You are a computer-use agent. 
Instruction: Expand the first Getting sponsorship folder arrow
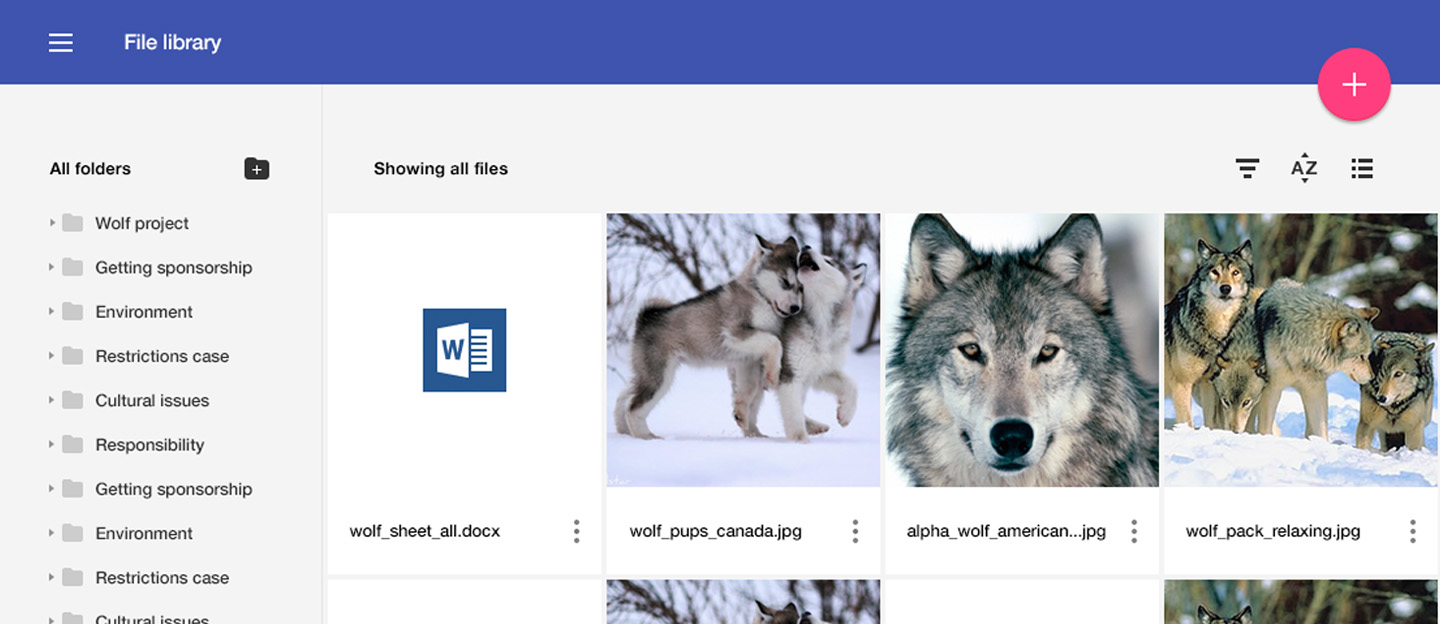pyautogui.click(x=52, y=267)
